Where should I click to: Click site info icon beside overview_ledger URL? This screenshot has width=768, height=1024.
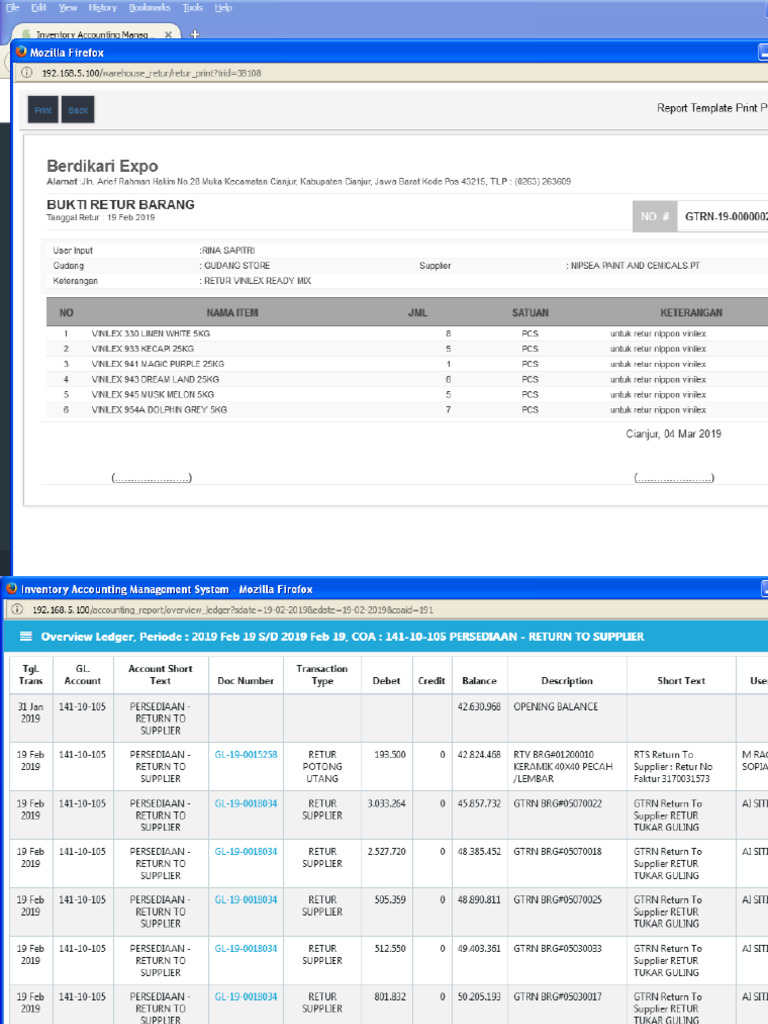click(17, 609)
